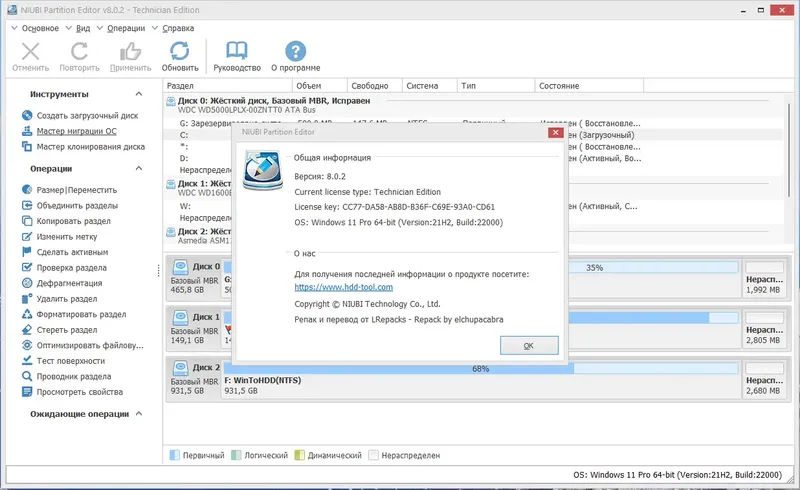Collapse the Инструменты section
The height and width of the screenshot is (490, 800).
pyautogui.click(x=139, y=94)
